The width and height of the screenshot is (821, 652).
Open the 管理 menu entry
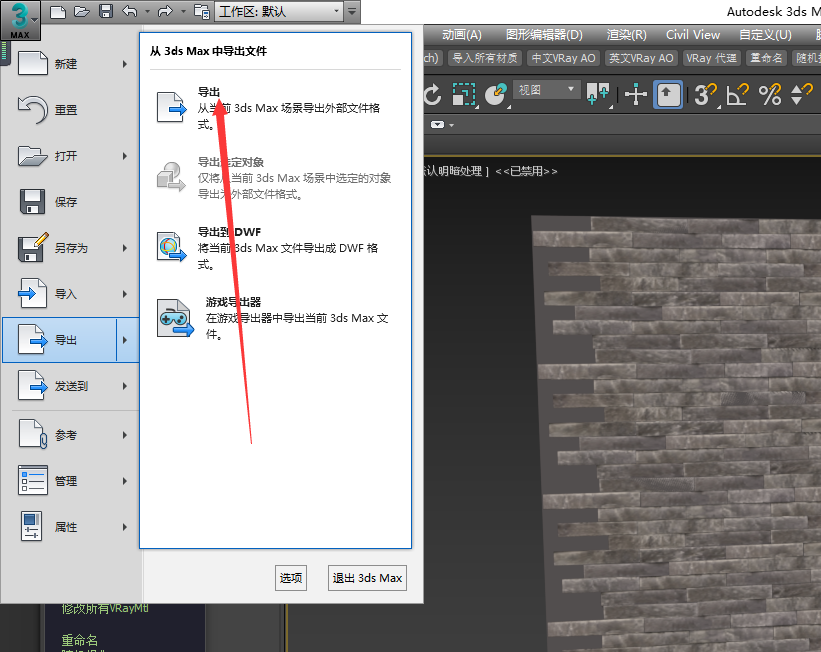[71, 481]
